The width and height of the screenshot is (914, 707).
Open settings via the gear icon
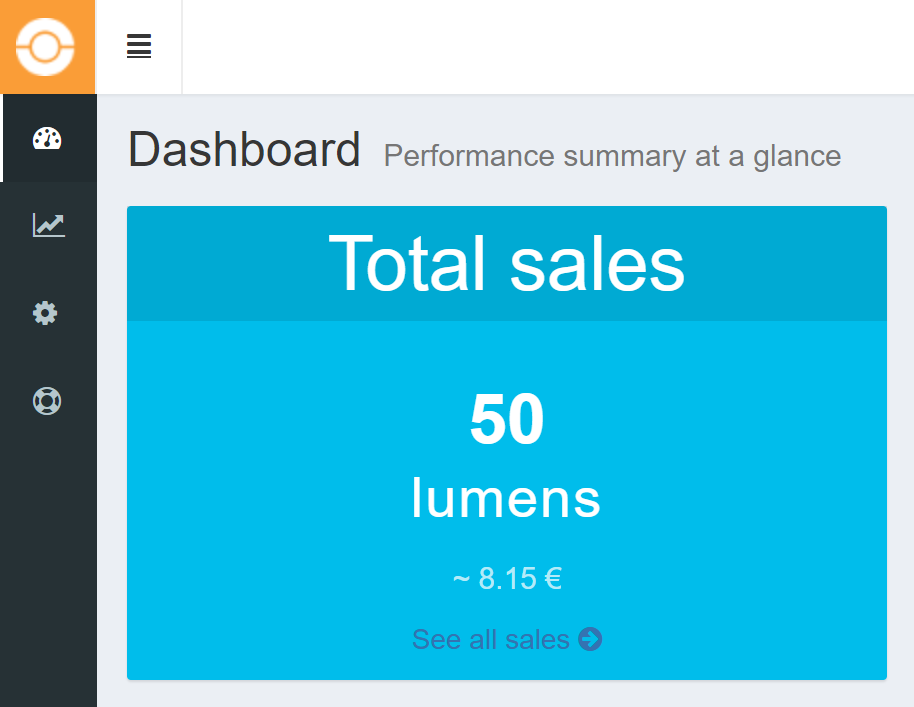pyautogui.click(x=45, y=313)
